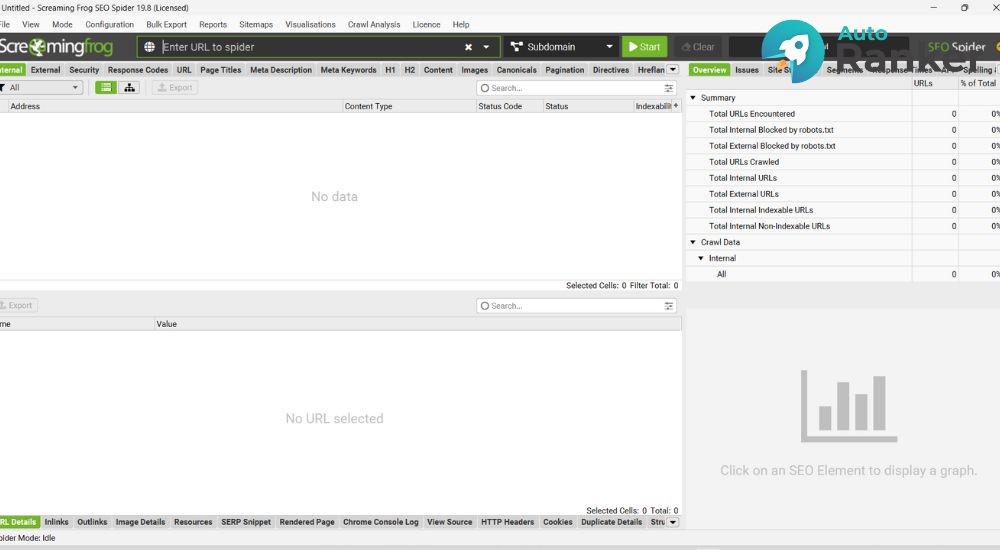Viewport: 1000px width, 550px height.
Task: Collapse the Crawl Data section
Action: (x=693, y=242)
